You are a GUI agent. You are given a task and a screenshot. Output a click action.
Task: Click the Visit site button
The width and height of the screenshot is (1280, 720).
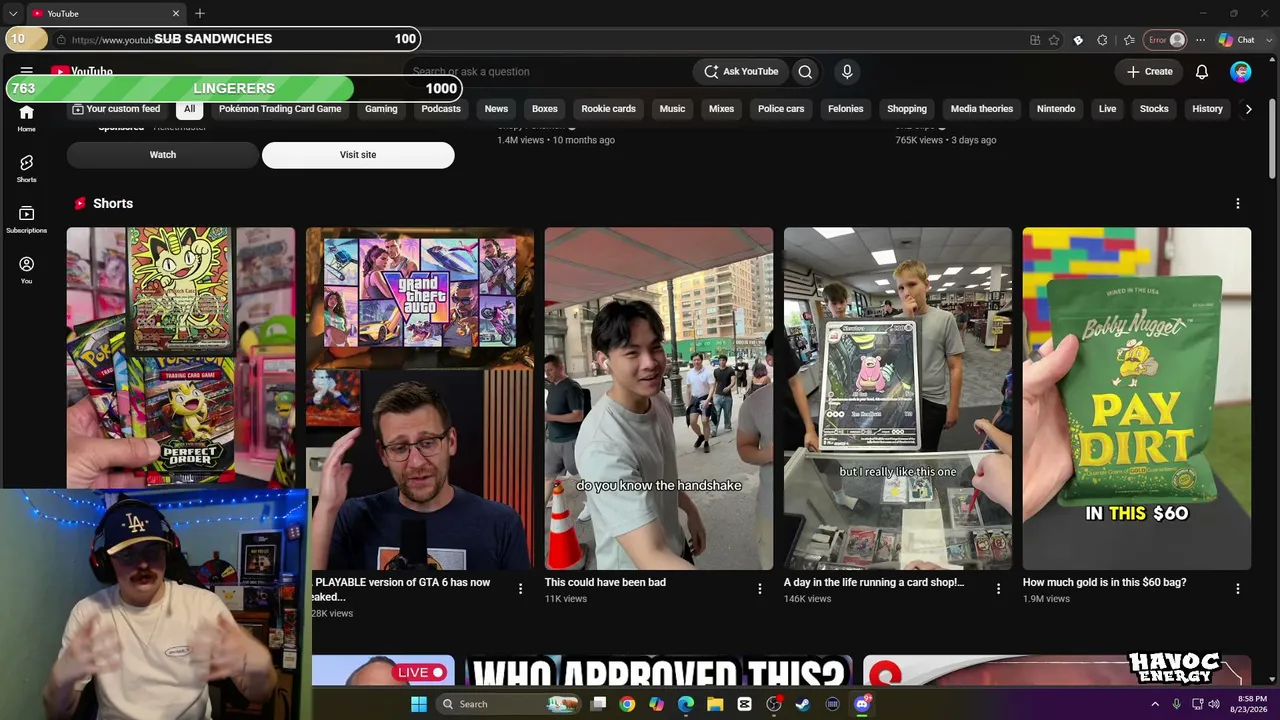point(358,155)
